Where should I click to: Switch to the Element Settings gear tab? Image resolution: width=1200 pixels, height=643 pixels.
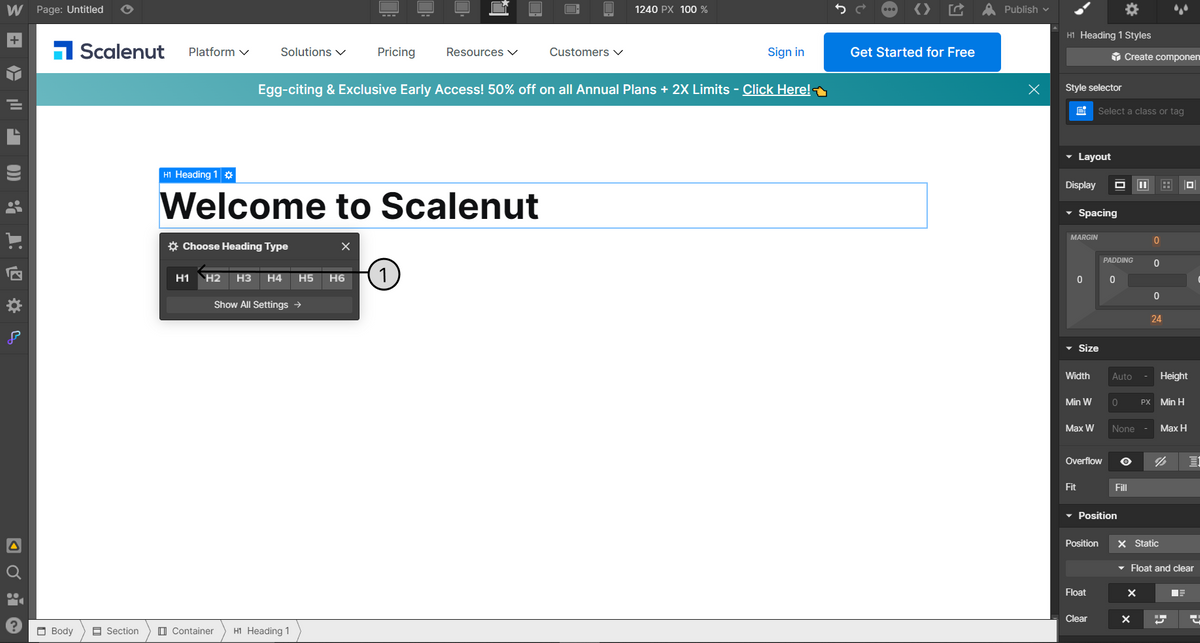click(x=1131, y=9)
